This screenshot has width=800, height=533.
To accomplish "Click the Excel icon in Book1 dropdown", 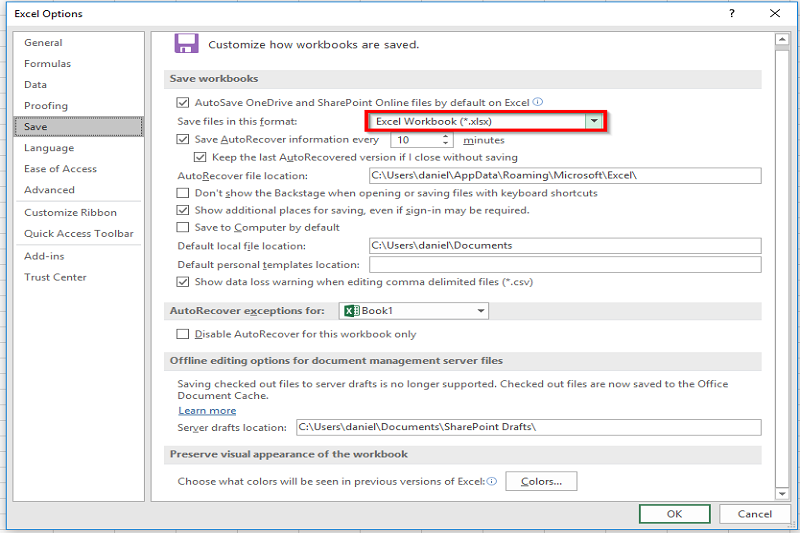I will 352,311.
